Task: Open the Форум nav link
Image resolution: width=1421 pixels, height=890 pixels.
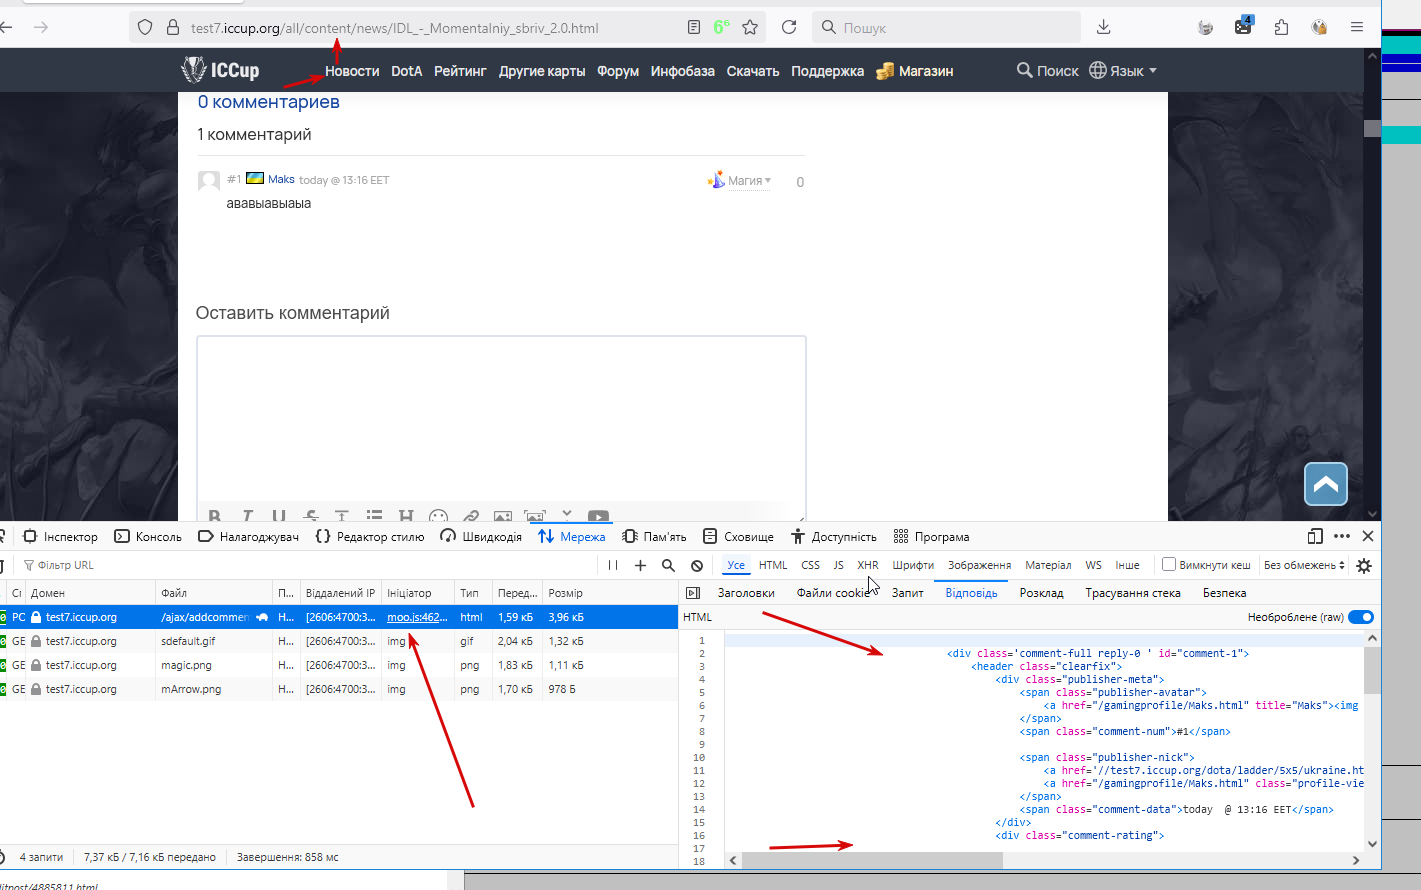Action: pyautogui.click(x=618, y=71)
